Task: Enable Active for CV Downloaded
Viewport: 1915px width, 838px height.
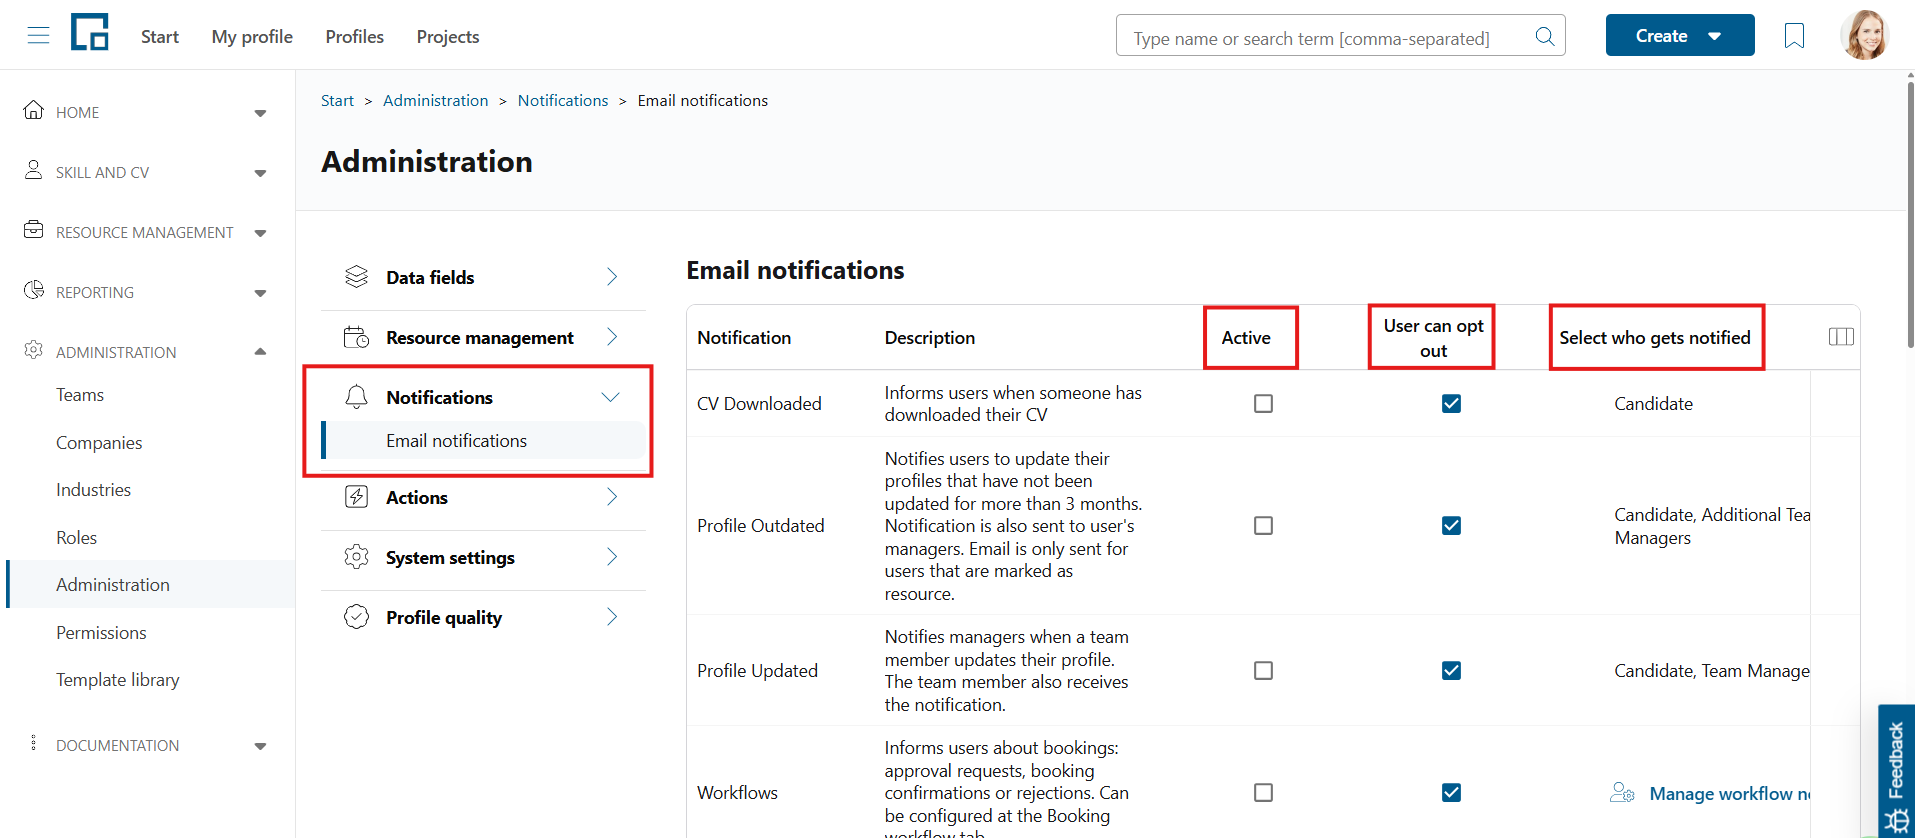Action: 1264,404
